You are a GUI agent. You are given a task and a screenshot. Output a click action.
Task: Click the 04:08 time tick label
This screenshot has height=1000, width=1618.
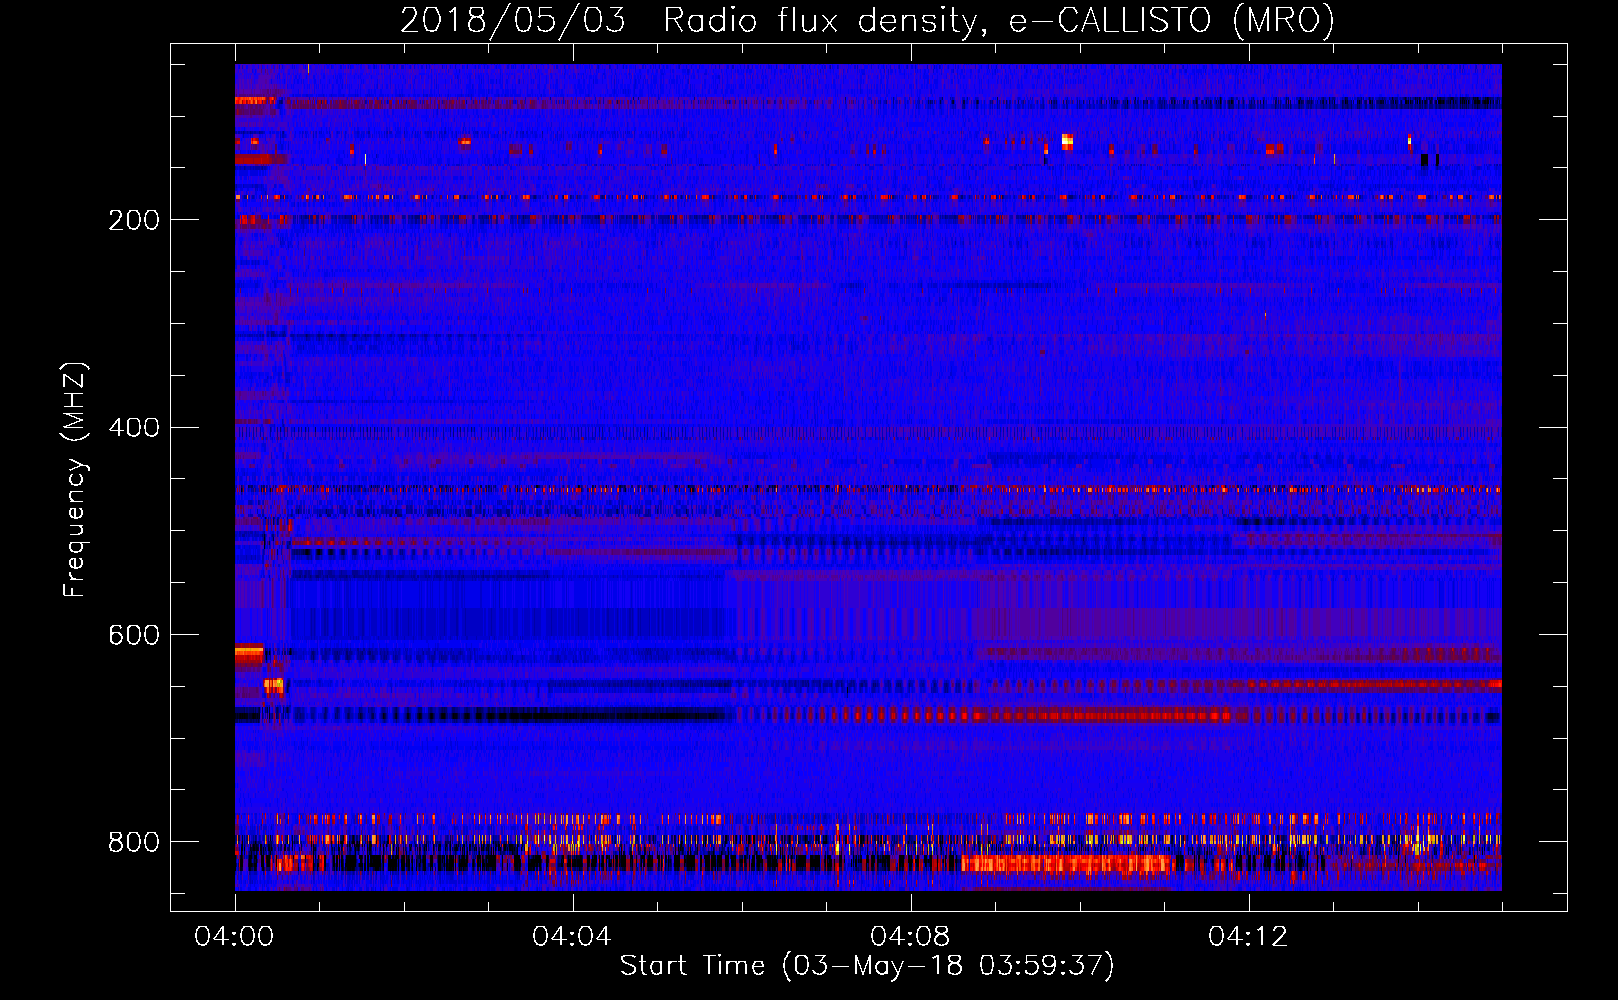coord(909,936)
